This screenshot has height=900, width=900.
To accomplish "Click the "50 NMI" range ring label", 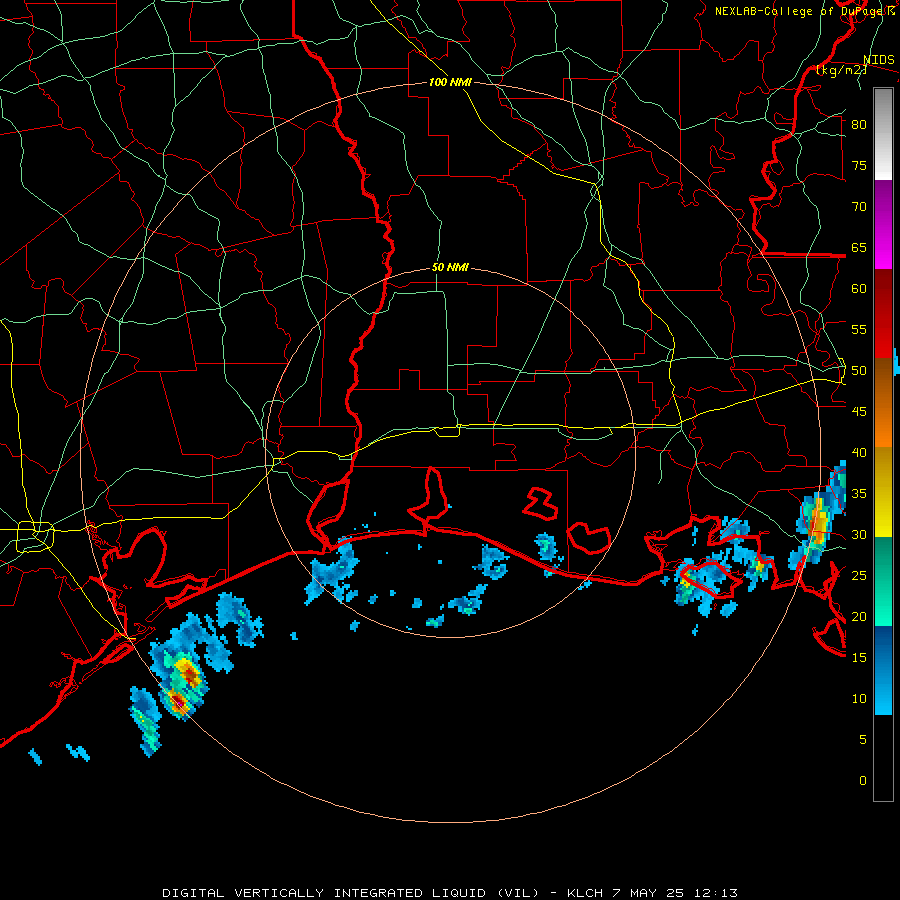I will pos(450,267).
